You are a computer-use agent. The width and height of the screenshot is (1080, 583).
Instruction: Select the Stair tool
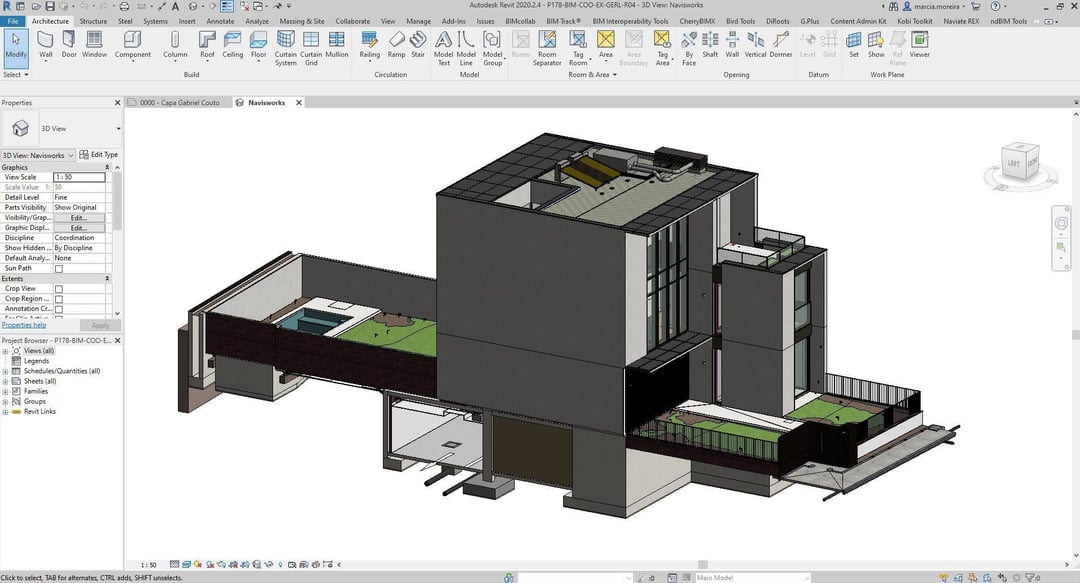[418, 45]
